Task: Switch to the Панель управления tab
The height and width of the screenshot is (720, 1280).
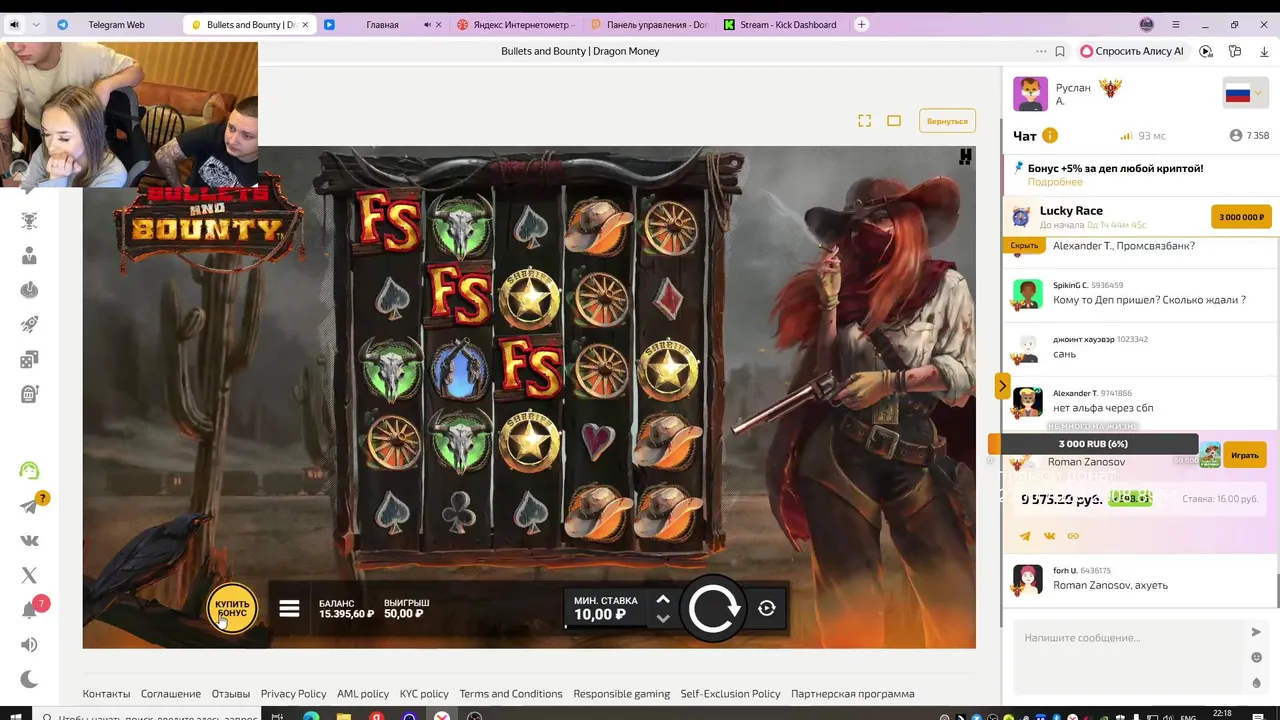Action: click(650, 24)
